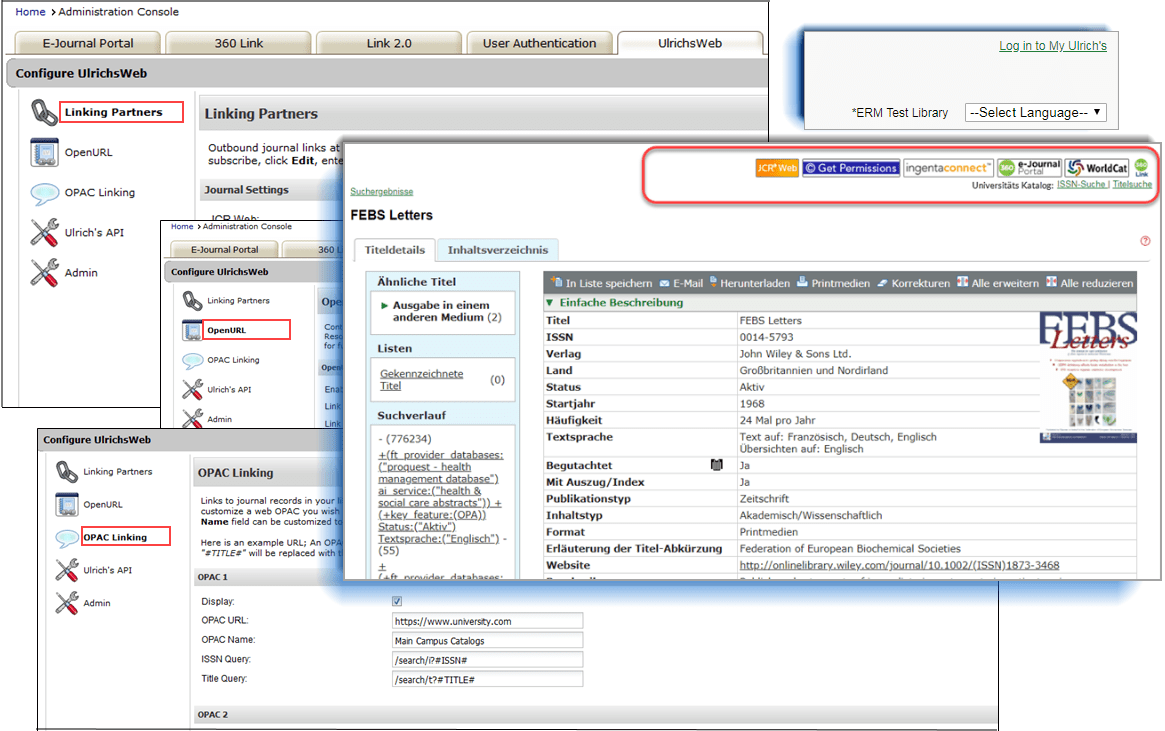Viewport: 1165px width, 731px height.
Task: Click the green 360 Link icon next to WorldCat
Action: [1141, 167]
